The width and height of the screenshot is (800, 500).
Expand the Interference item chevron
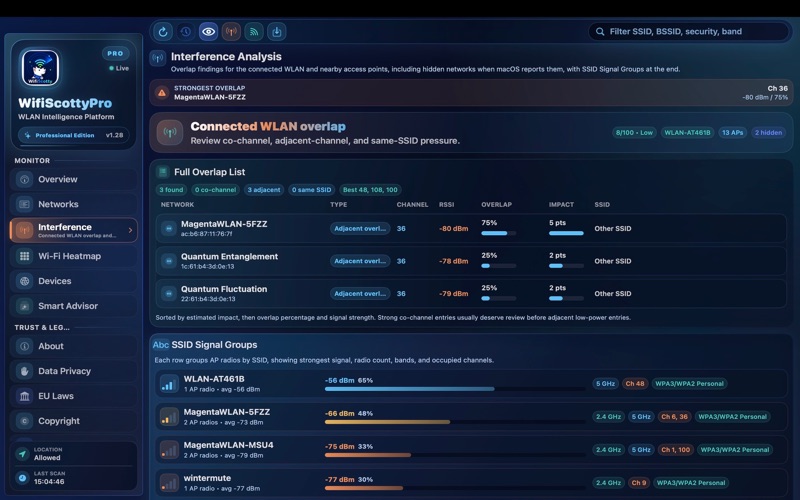coord(130,230)
